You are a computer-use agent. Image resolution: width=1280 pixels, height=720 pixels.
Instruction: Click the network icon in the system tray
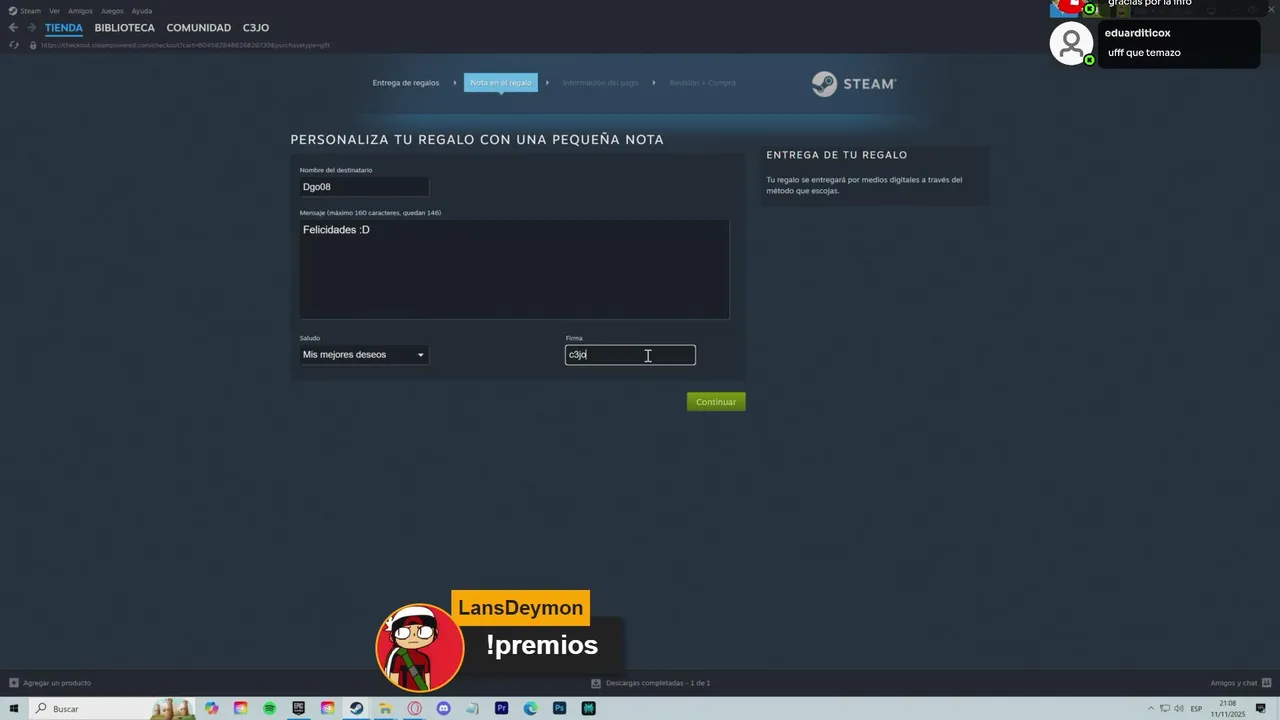click(x=1165, y=709)
